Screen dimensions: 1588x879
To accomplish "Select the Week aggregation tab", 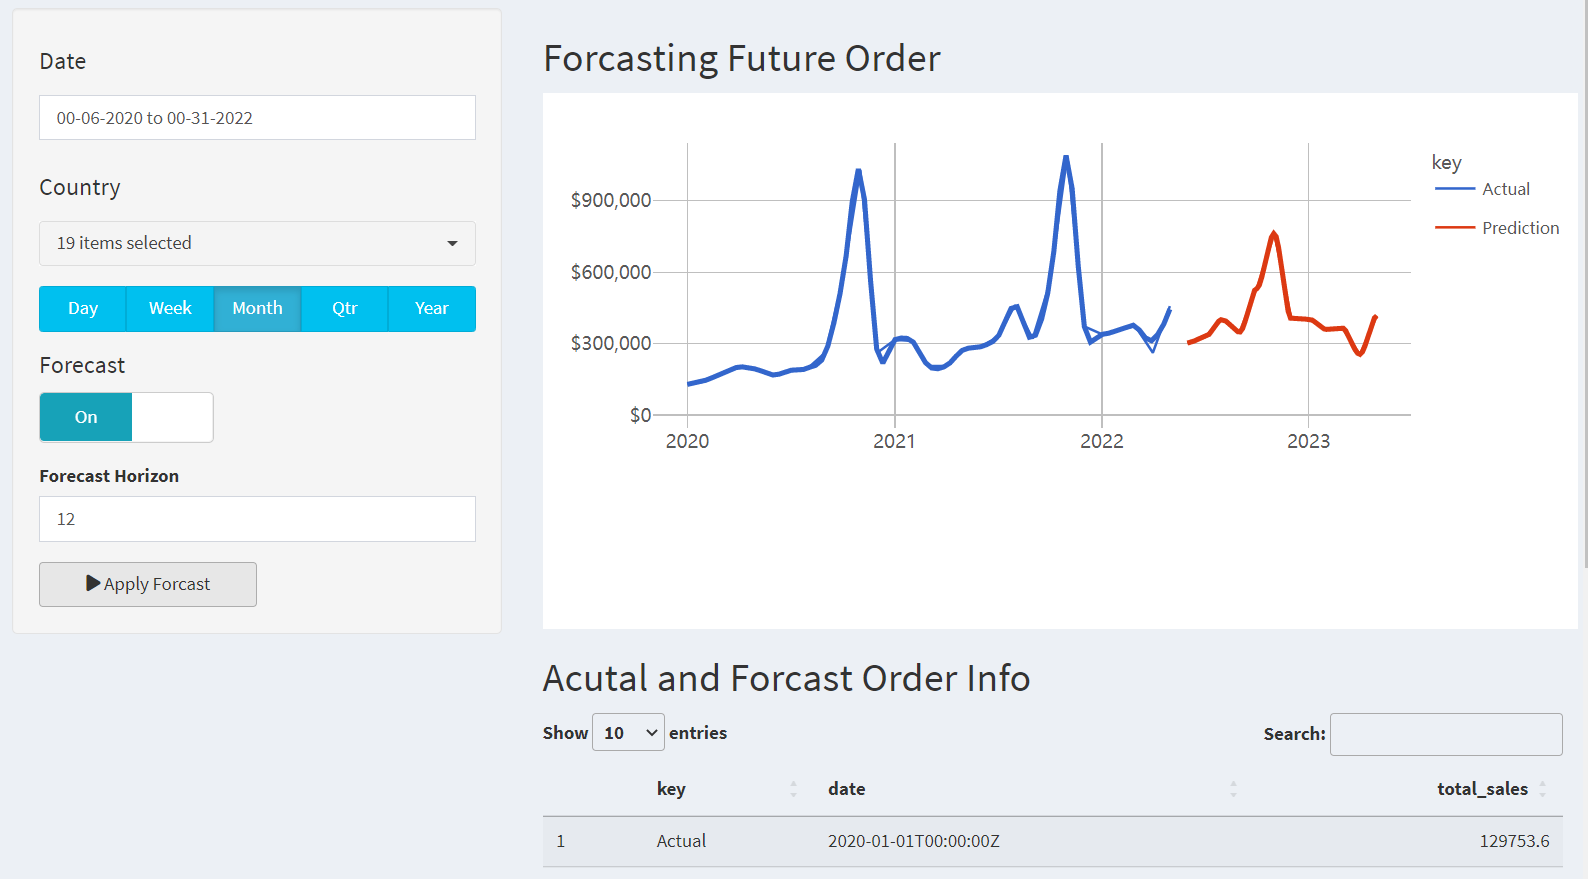I will [170, 308].
